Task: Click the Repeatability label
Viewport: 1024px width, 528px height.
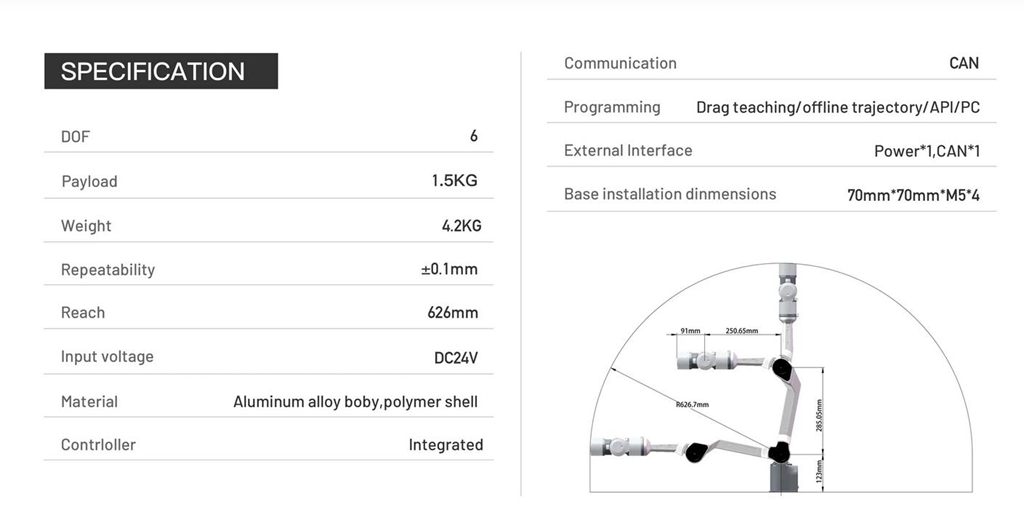Action: pos(108,270)
